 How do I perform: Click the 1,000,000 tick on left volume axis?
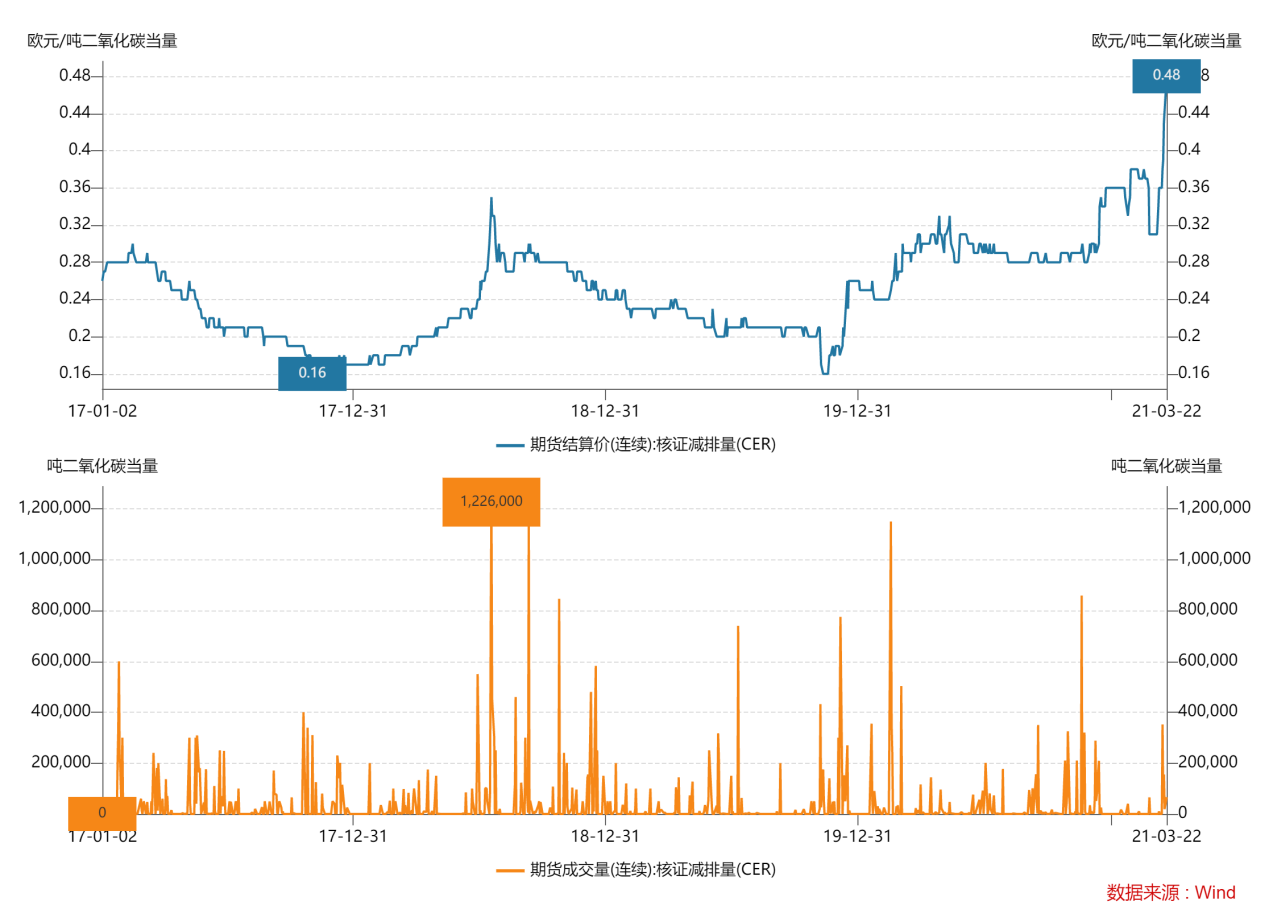(55, 559)
